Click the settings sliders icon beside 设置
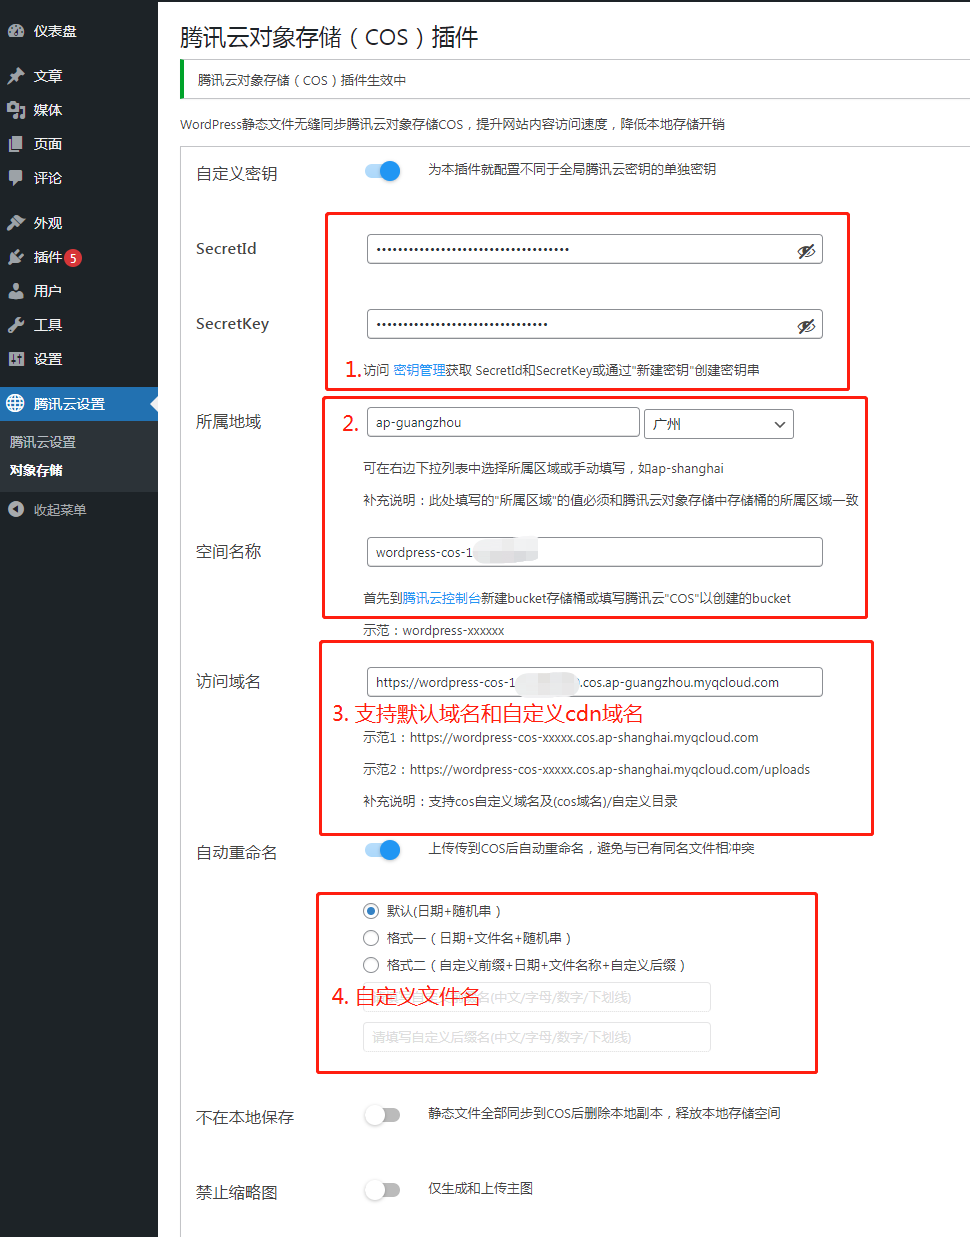 (x=16, y=359)
